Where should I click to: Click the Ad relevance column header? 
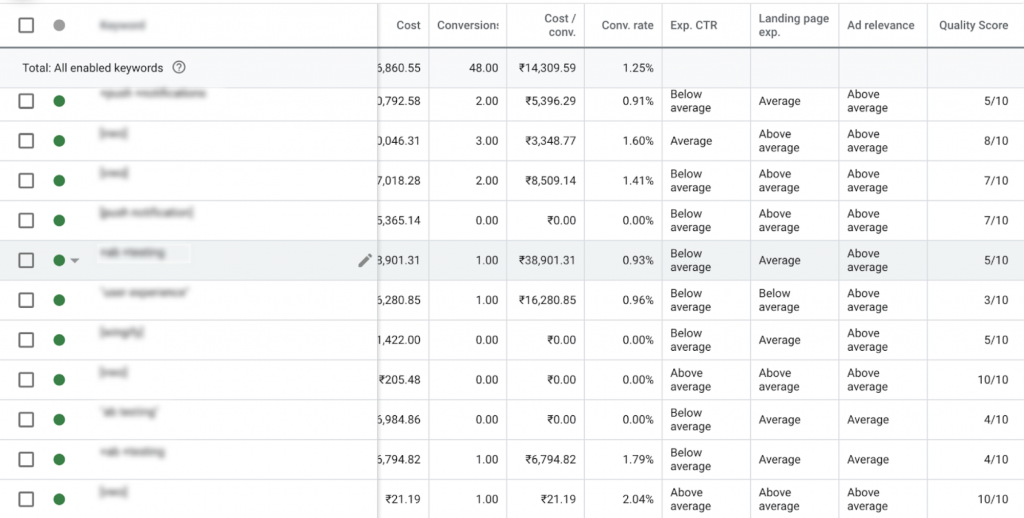[880, 25]
